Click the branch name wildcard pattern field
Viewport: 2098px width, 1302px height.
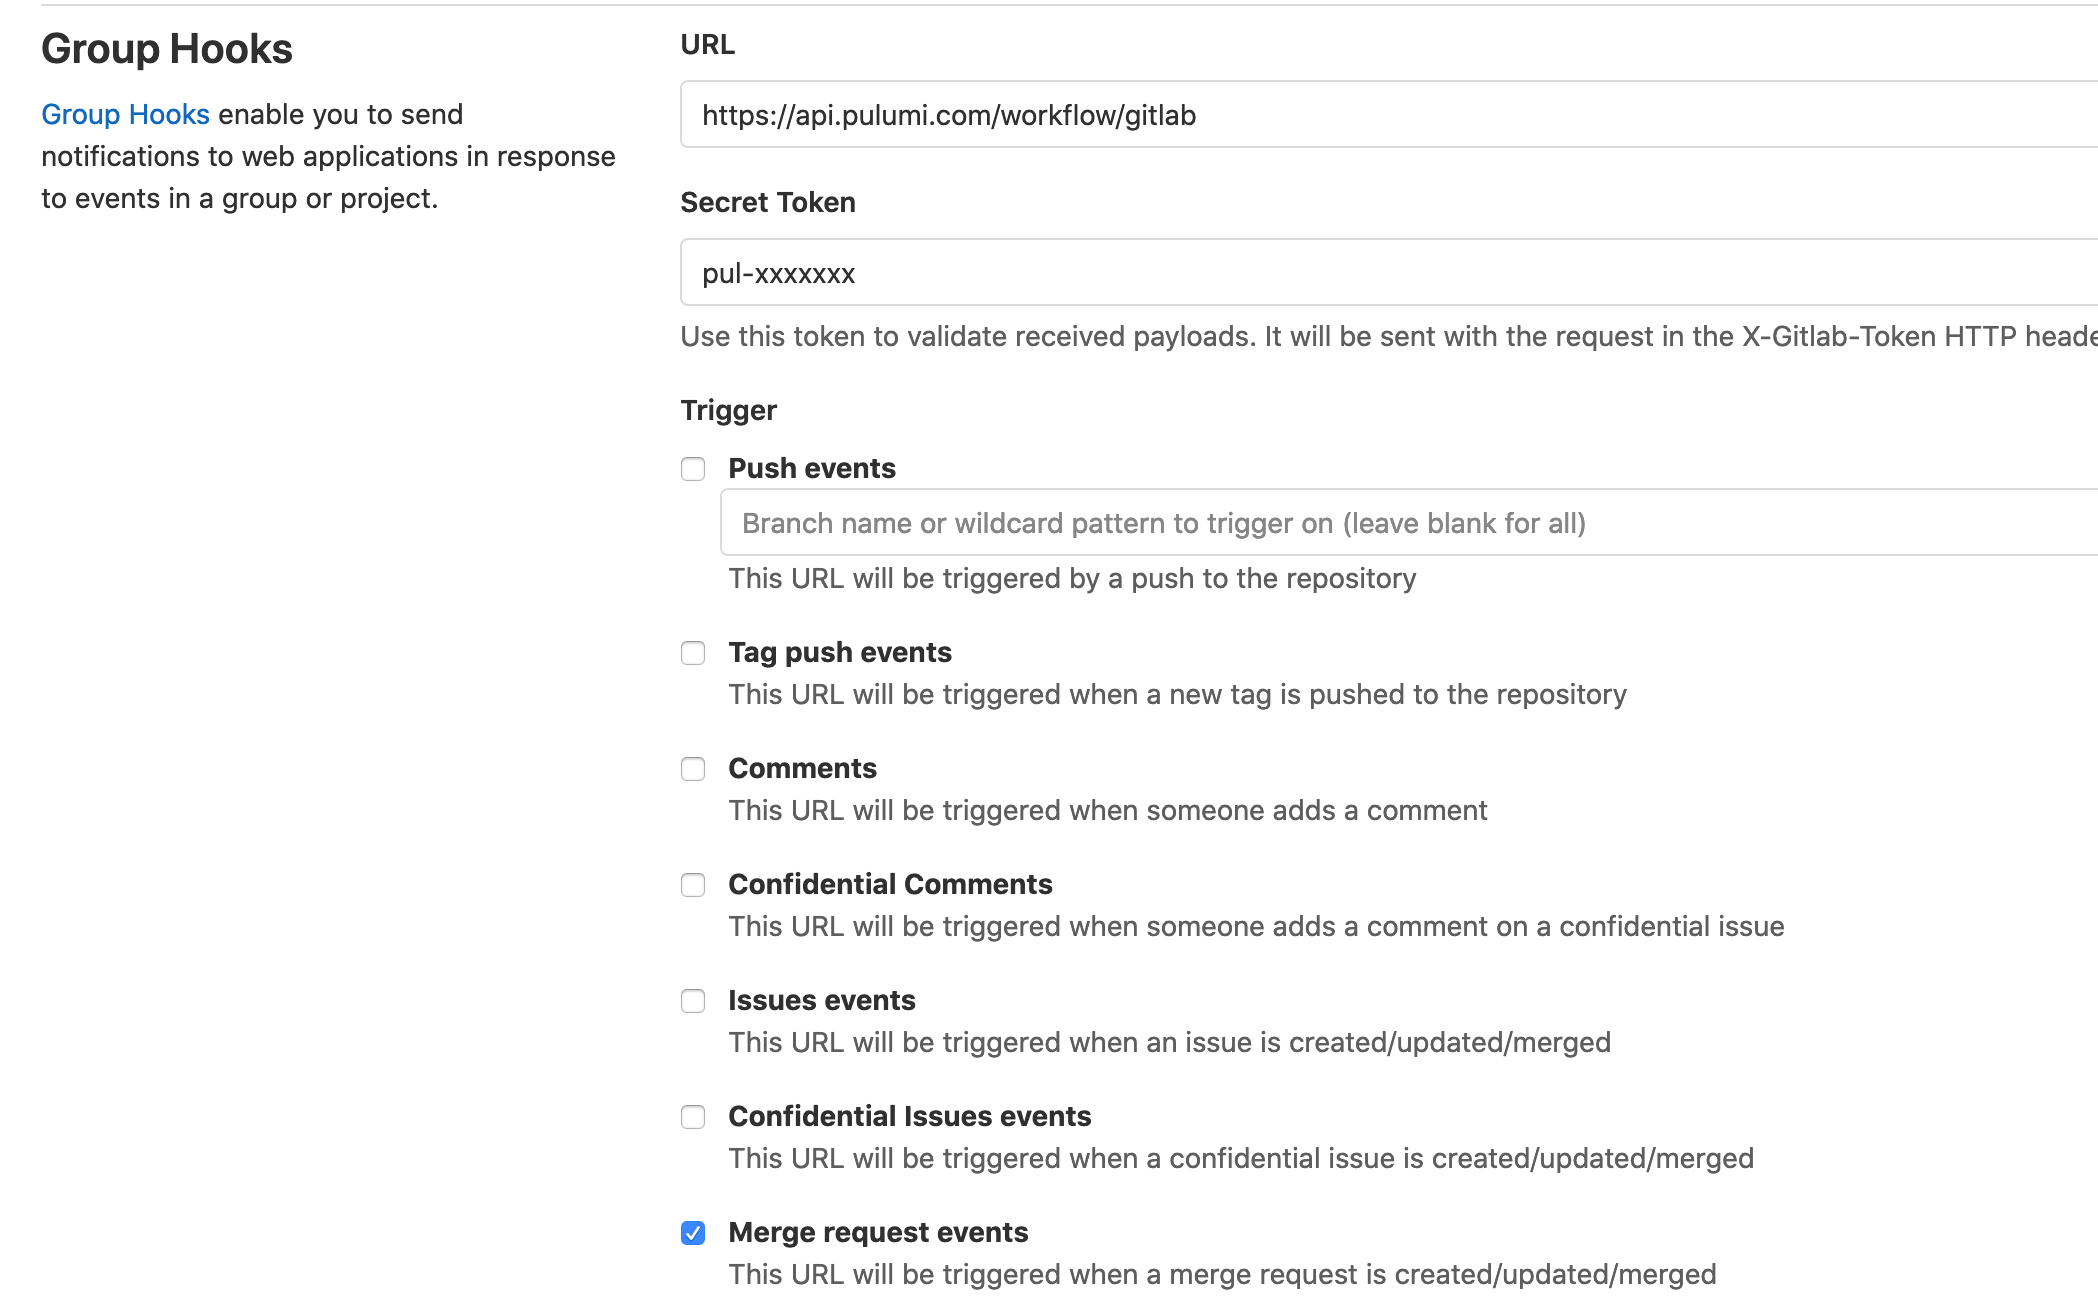point(1409,522)
